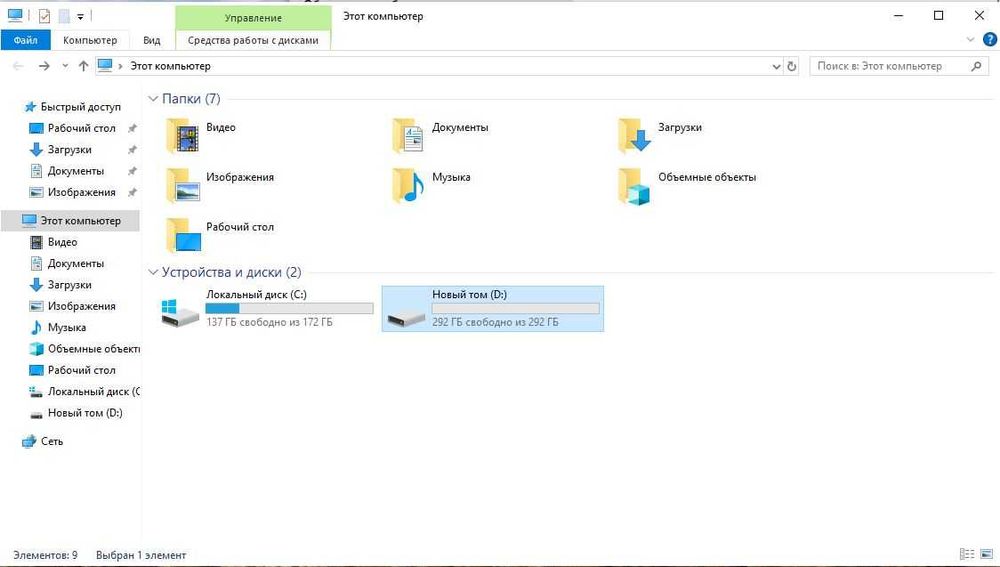Open the Видео folder icon
The height and width of the screenshot is (567, 1000).
[x=183, y=136]
